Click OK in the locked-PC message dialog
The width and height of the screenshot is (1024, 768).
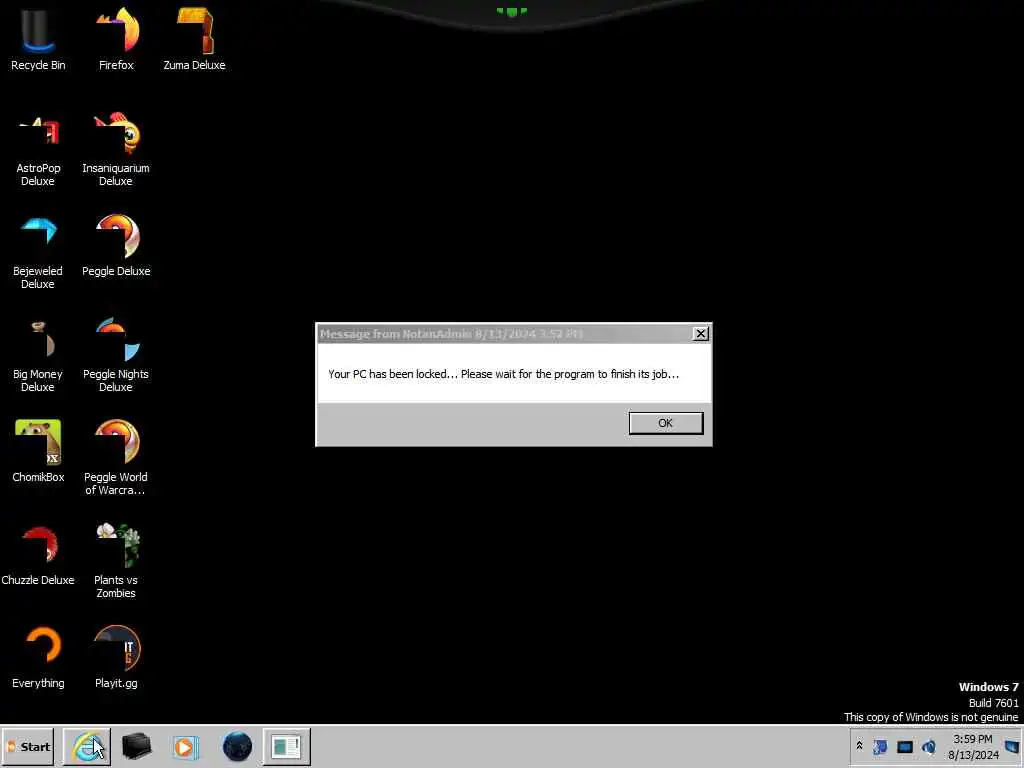[x=665, y=423]
